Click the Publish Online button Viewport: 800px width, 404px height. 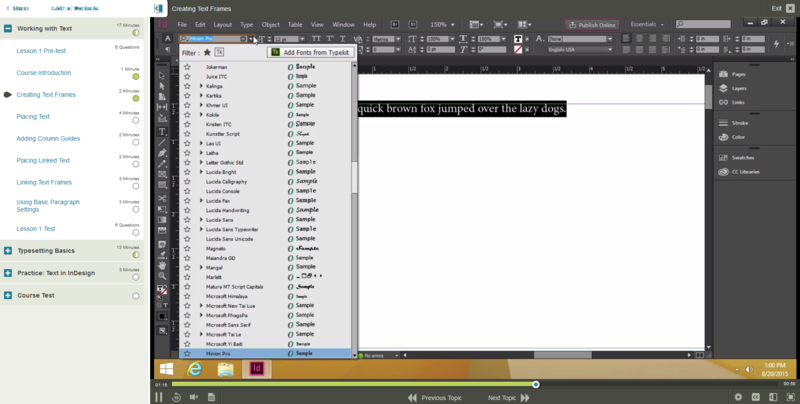click(x=592, y=24)
